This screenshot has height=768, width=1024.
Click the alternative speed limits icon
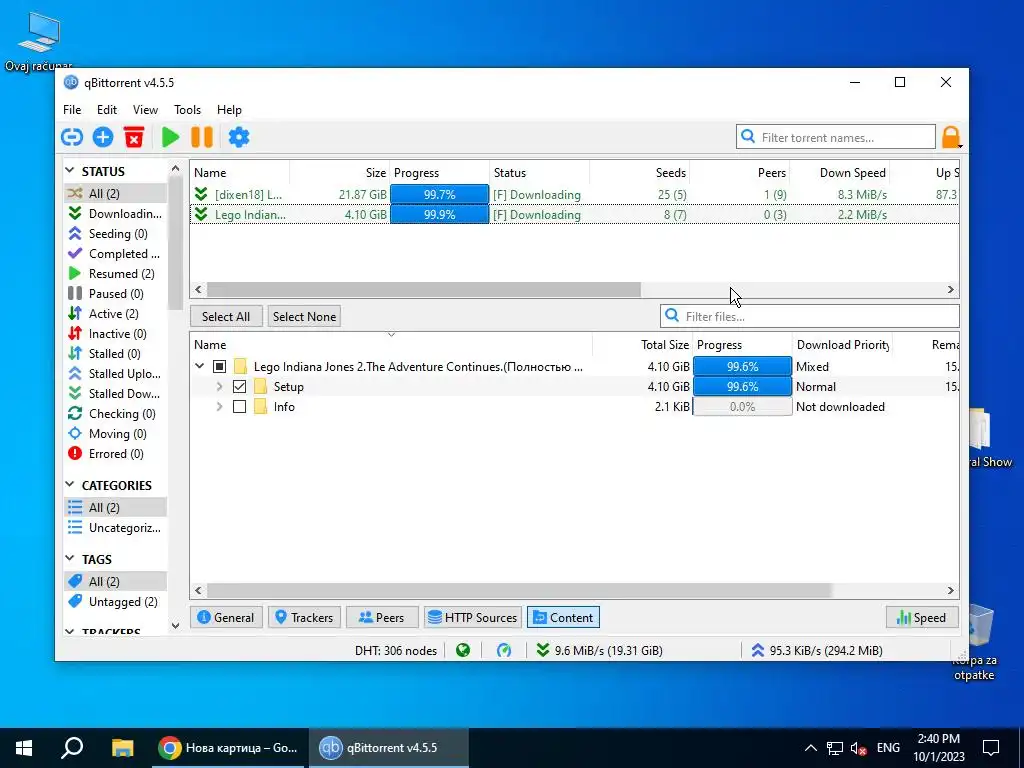[x=504, y=650]
